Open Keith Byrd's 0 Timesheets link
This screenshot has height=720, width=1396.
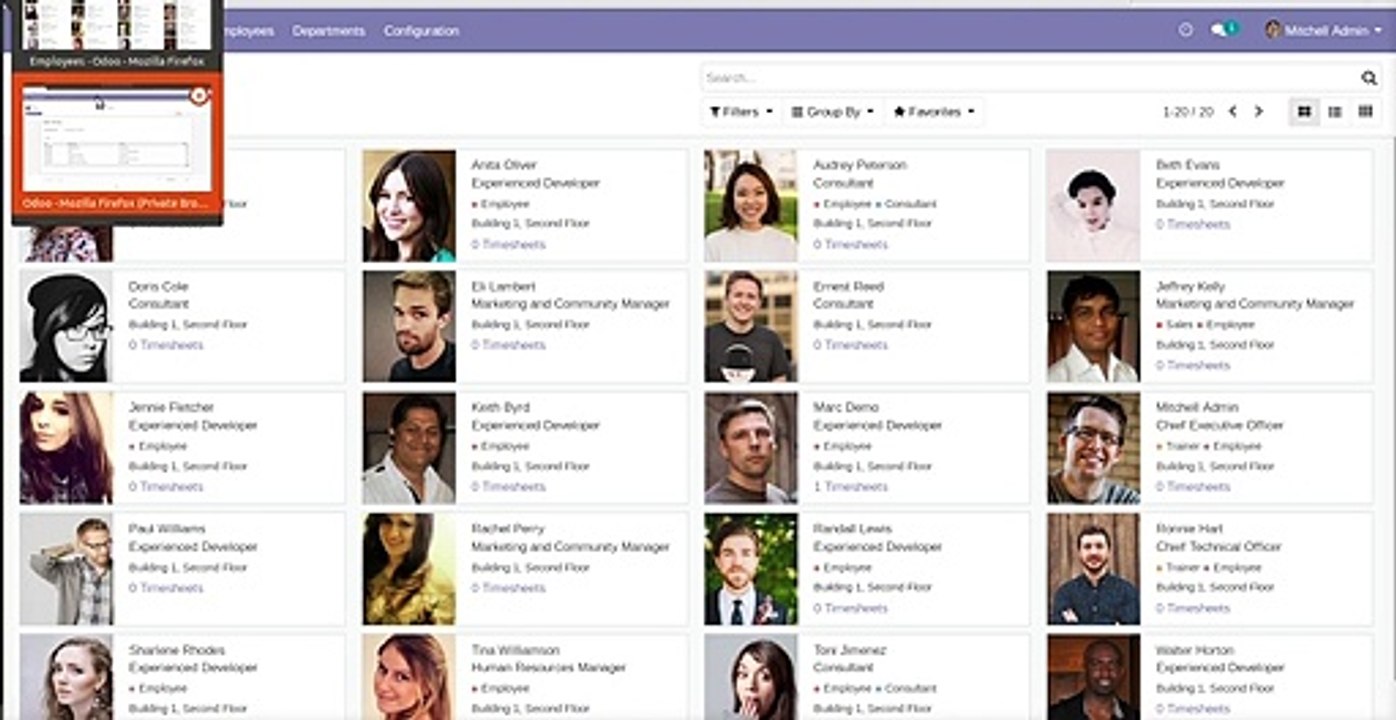(x=508, y=487)
